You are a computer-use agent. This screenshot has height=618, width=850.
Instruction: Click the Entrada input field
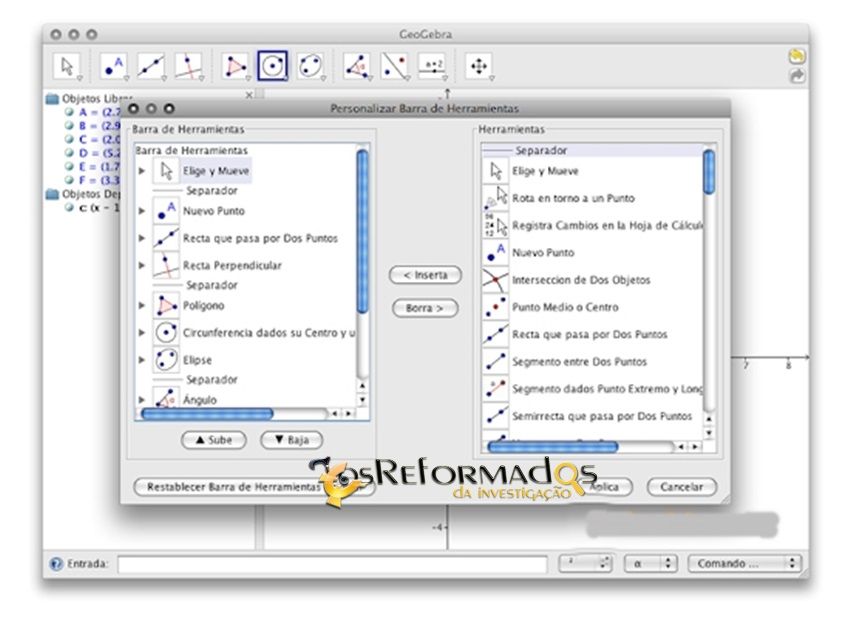point(332,564)
